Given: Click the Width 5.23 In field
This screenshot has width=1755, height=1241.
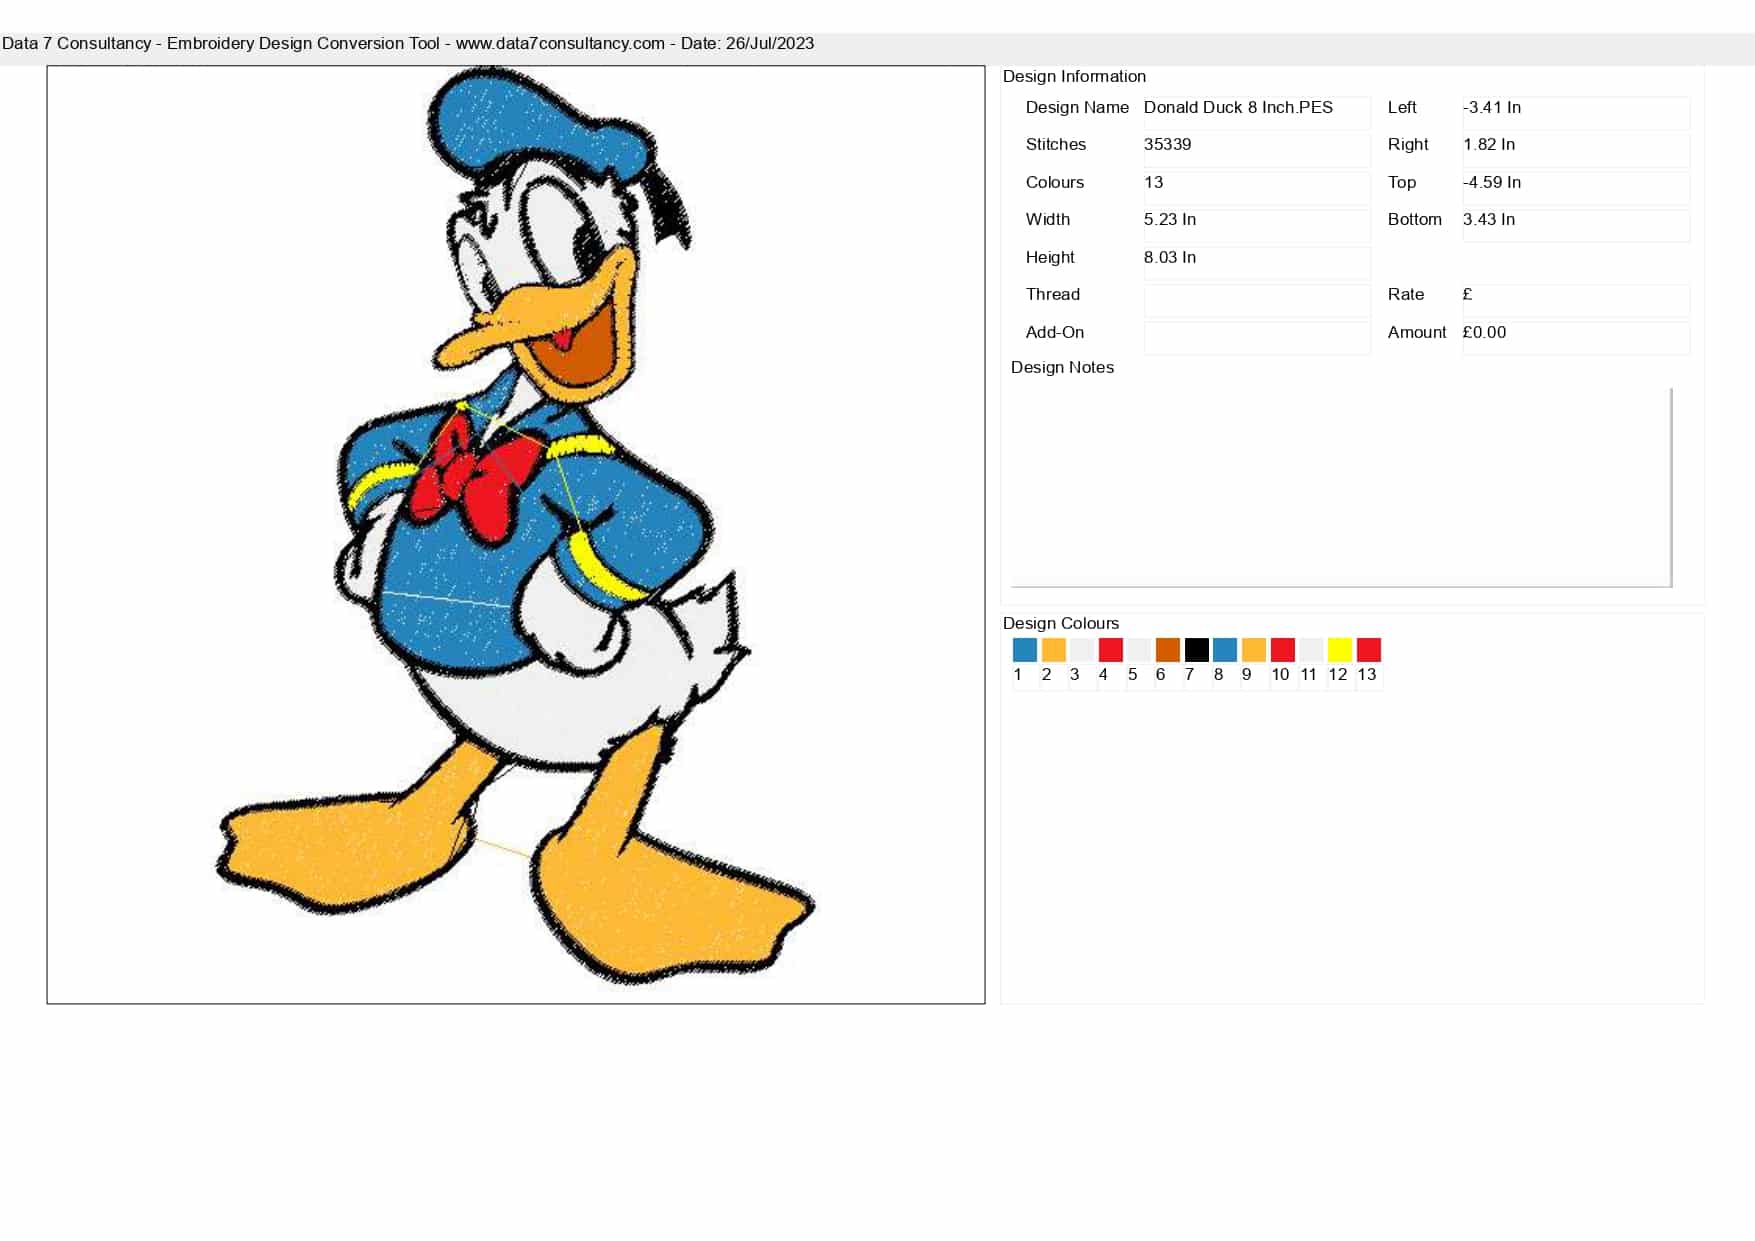Looking at the screenshot, I should click(x=1257, y=225).
